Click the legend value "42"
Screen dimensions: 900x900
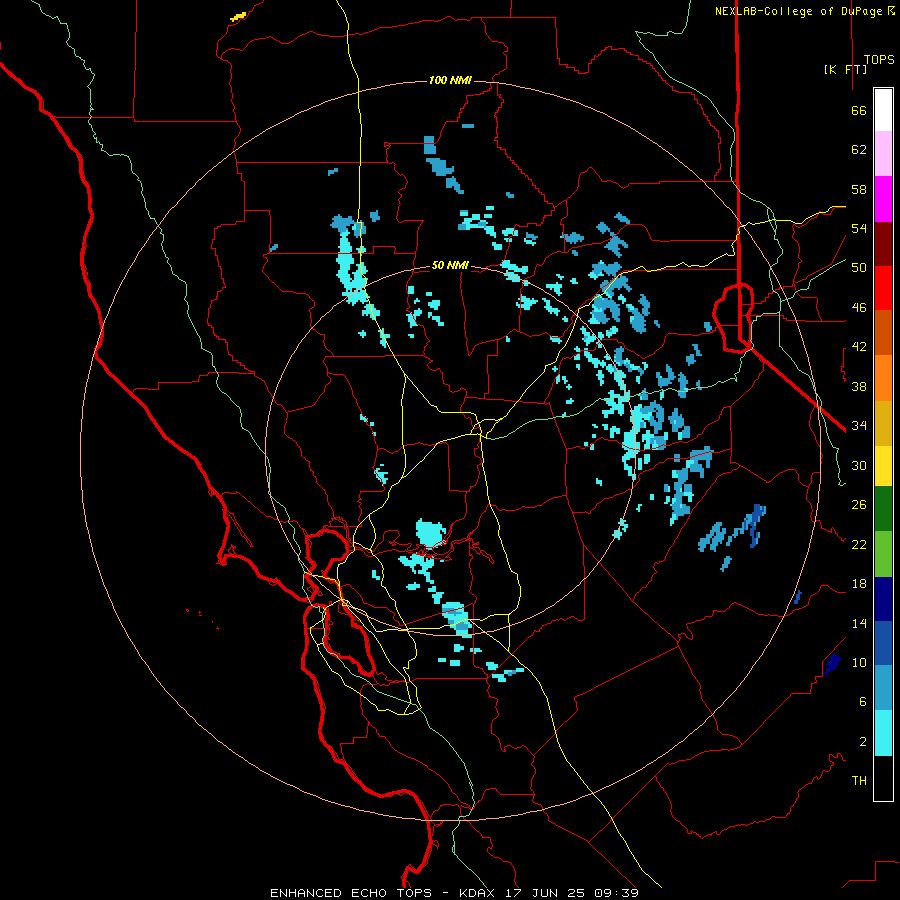(x=859, y=347)
